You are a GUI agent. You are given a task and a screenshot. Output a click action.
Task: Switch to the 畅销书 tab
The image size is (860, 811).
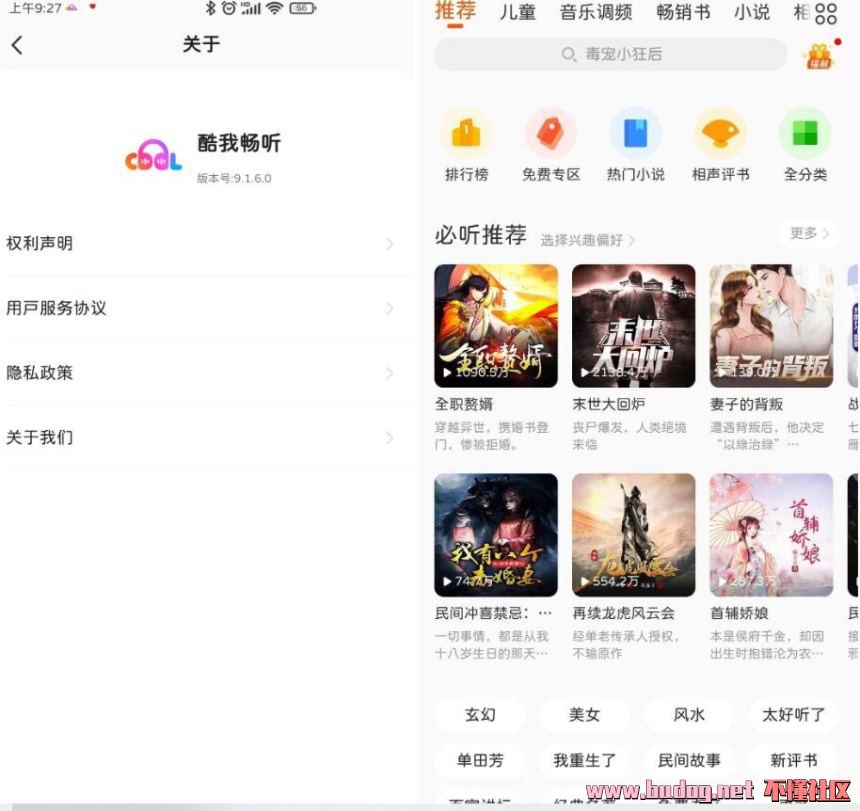[x=683, y=12]
